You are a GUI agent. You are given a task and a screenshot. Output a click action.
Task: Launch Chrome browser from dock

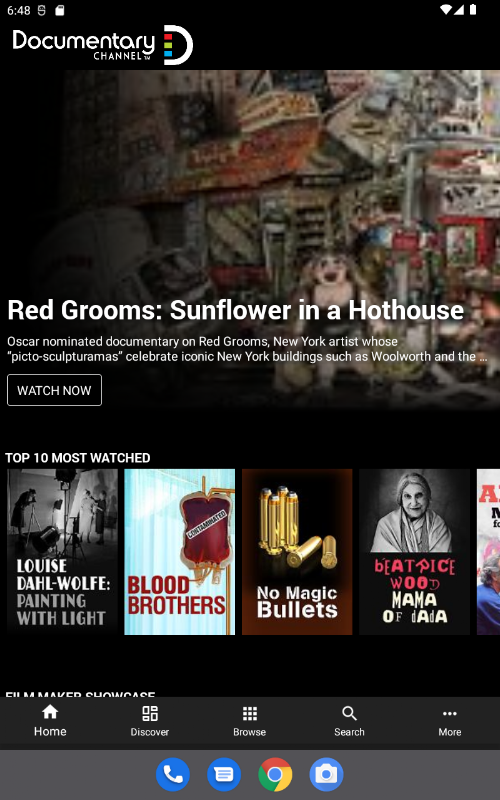[275, 774]
